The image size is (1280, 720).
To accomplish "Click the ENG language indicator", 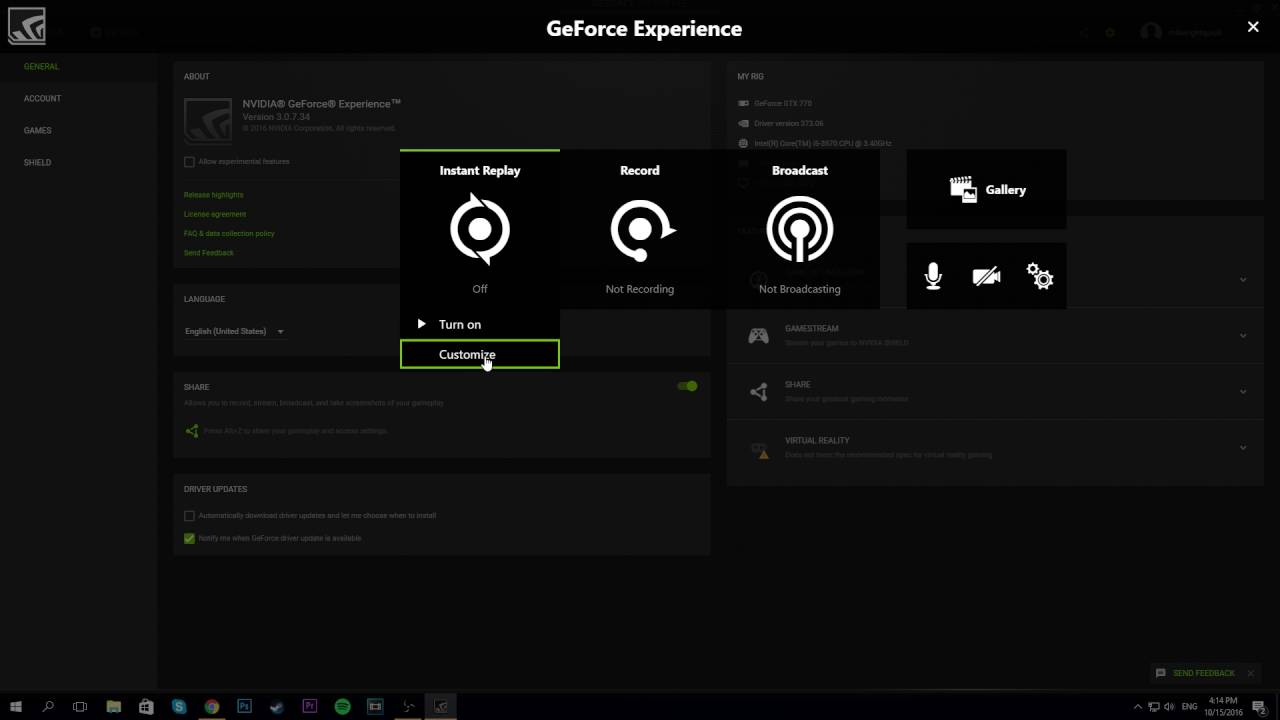I will click(1190, 706).
